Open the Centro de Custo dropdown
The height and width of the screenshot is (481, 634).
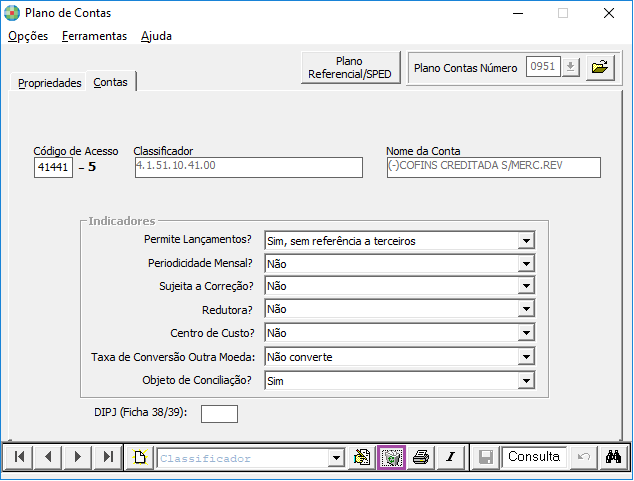(x=526, y=333)
